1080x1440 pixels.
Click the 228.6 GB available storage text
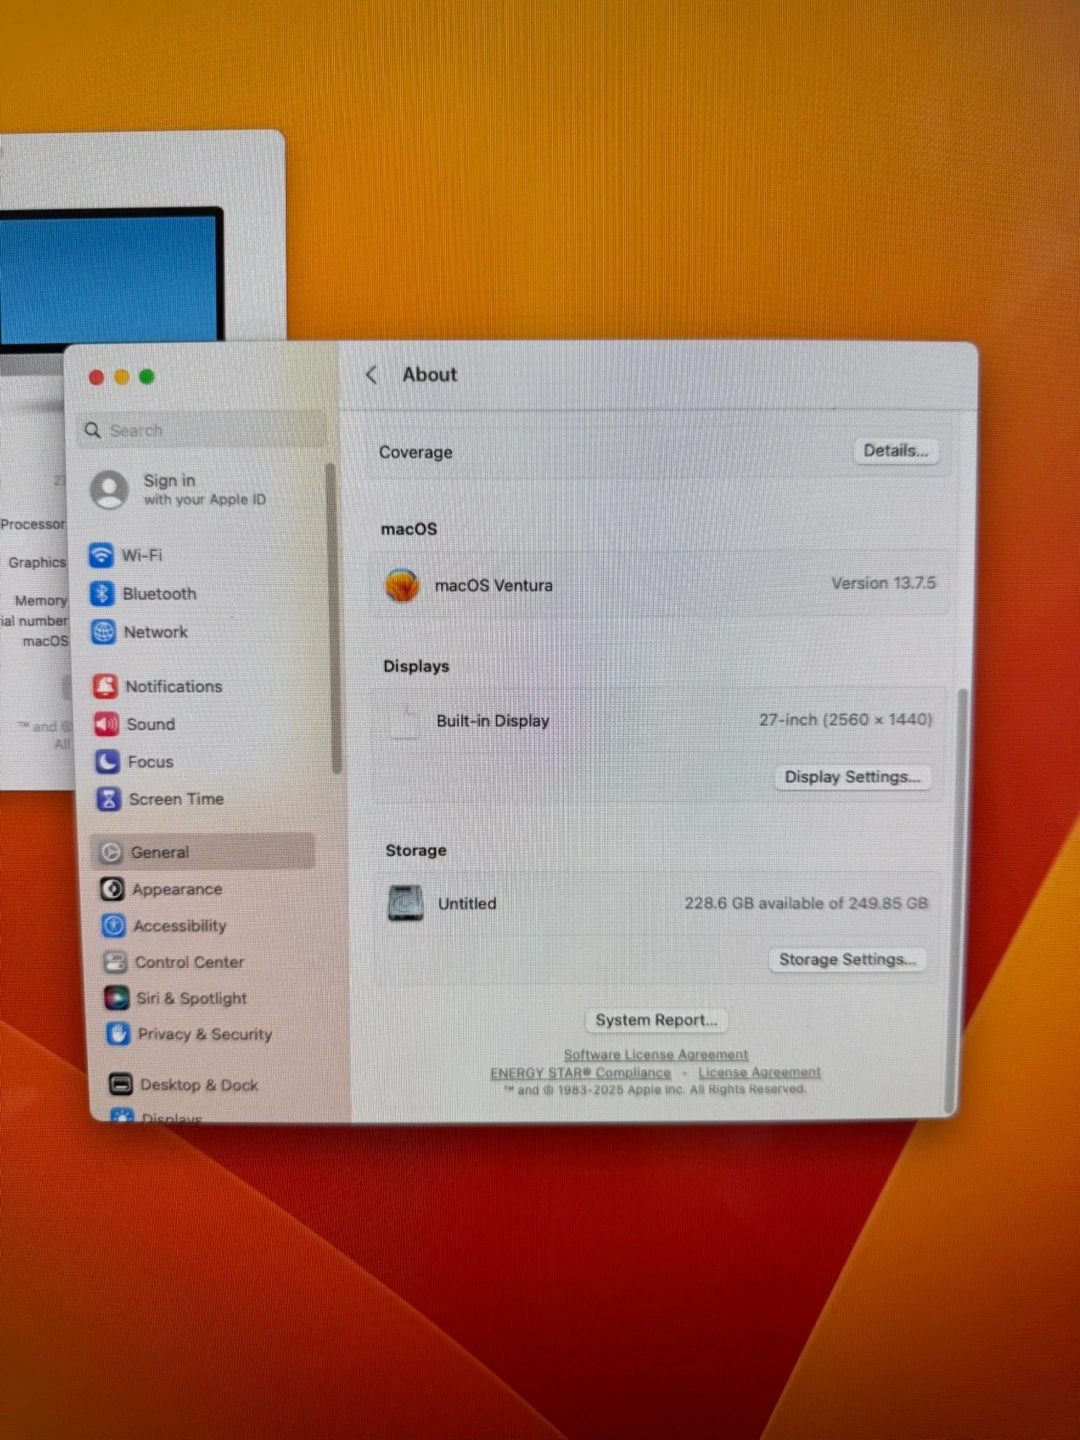[806, 903]
